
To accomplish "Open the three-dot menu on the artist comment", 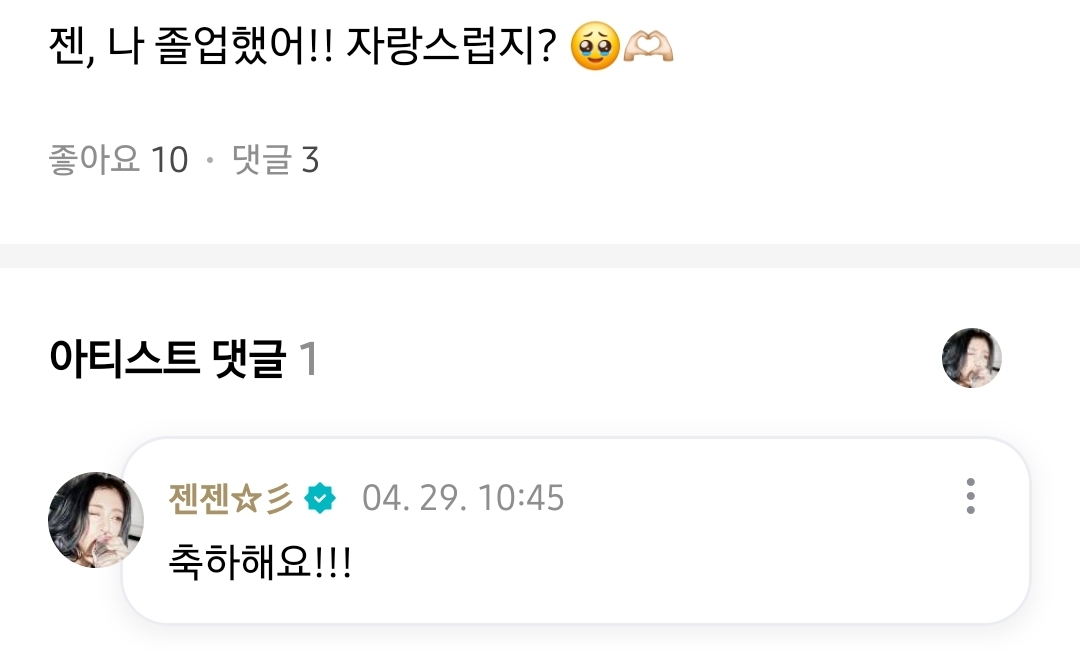I will pyautogui.click(x=970, y=496).
